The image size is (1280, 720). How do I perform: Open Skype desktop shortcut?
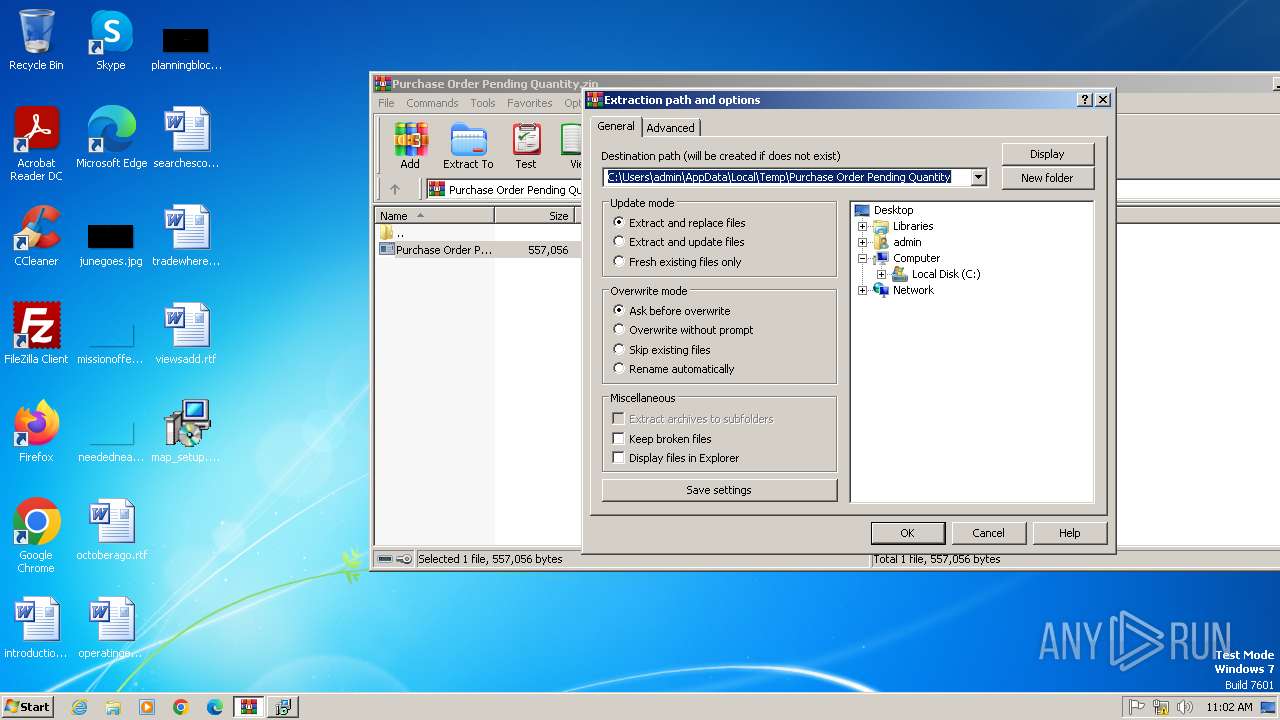pyautogui.click(x=111, y=41)
